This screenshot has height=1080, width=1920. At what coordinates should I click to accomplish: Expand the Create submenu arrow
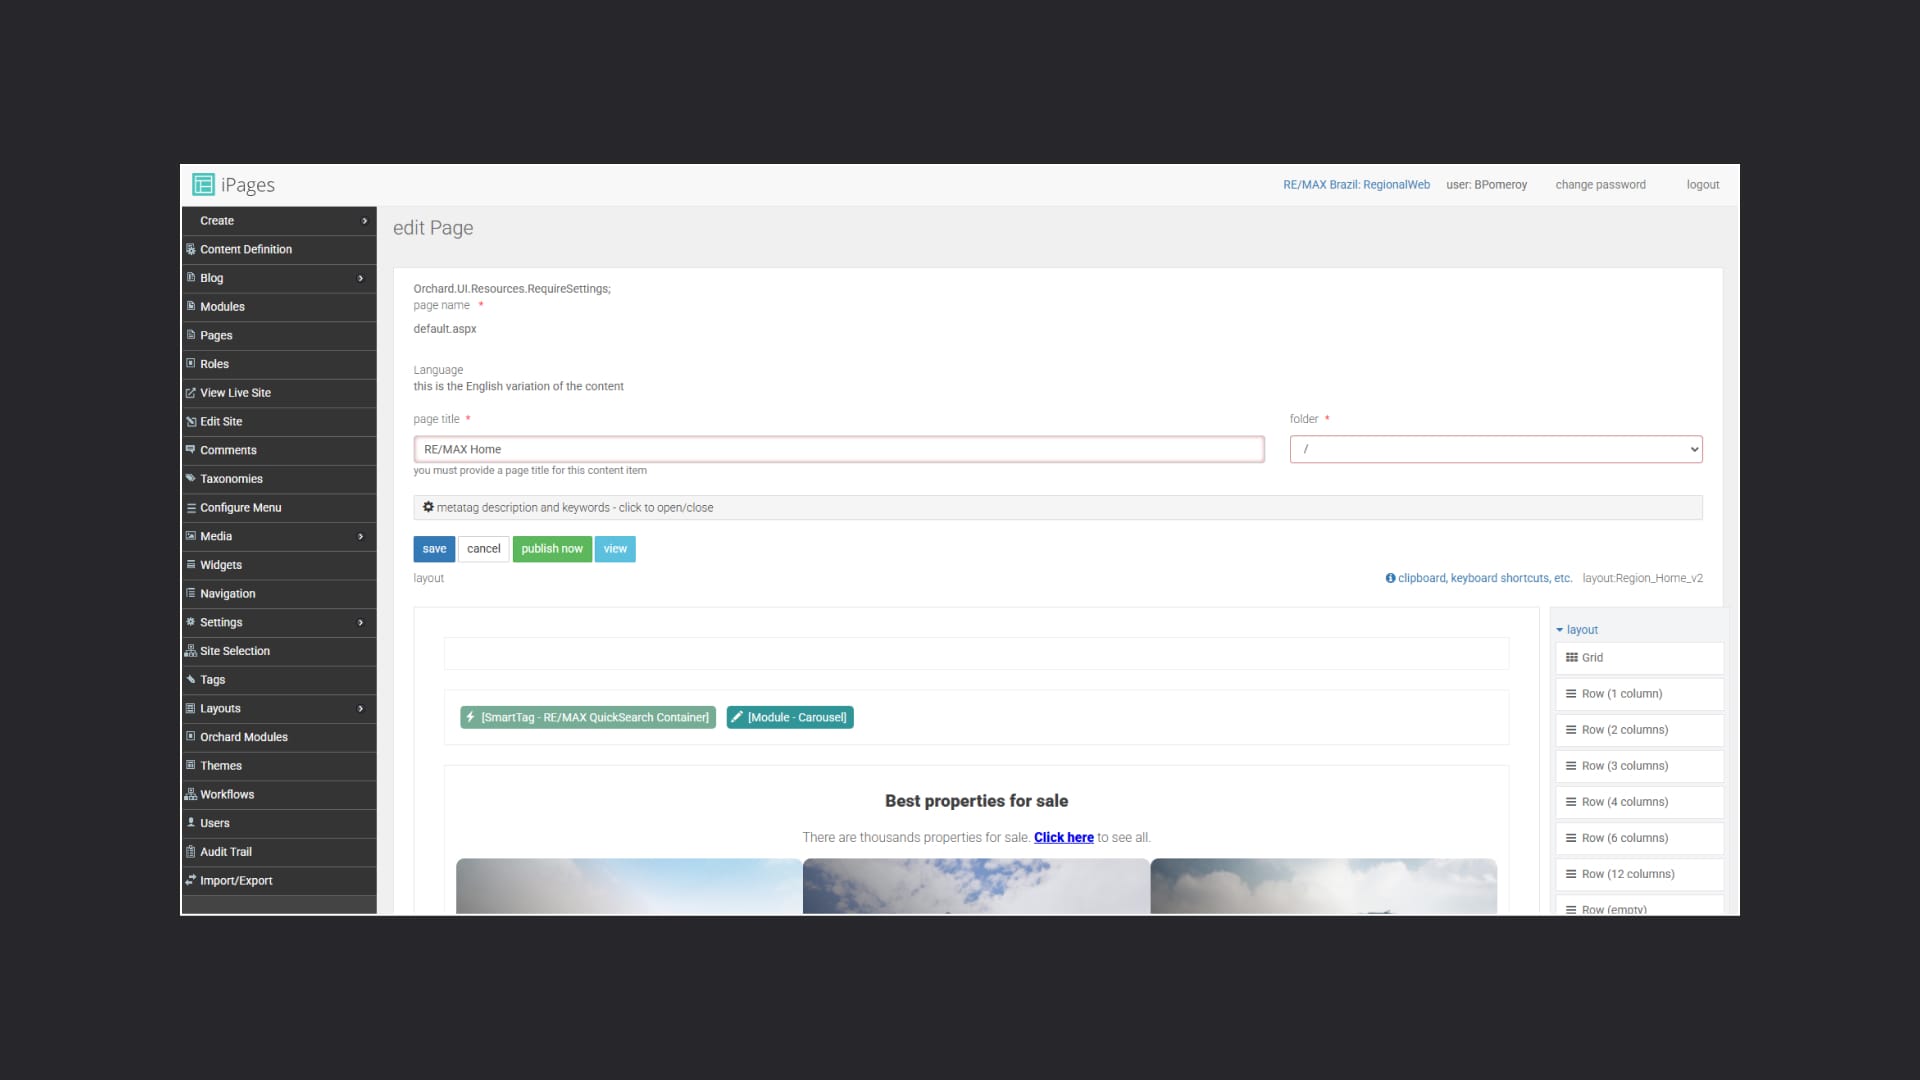coord(364,221)
